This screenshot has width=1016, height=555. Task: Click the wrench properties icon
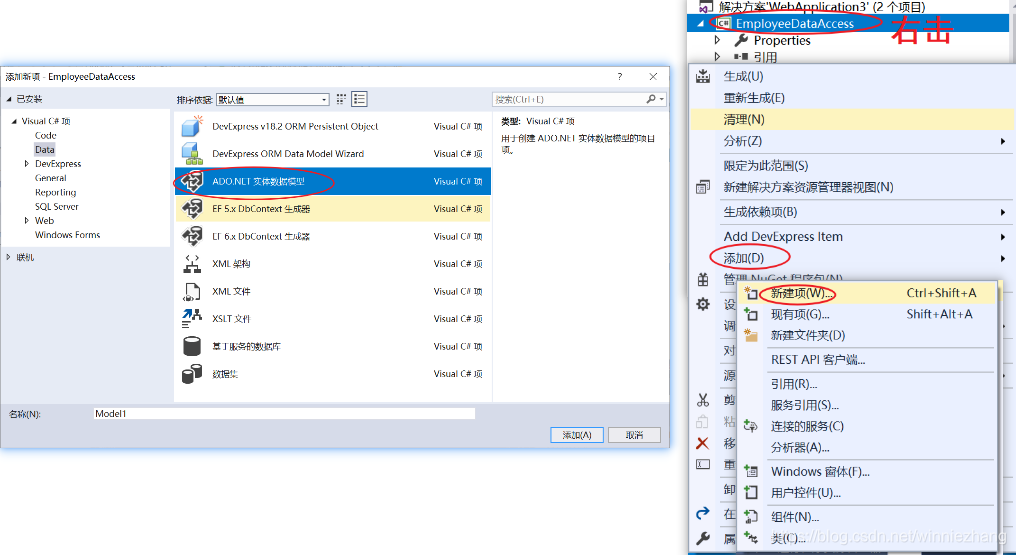tap(703, 538)
